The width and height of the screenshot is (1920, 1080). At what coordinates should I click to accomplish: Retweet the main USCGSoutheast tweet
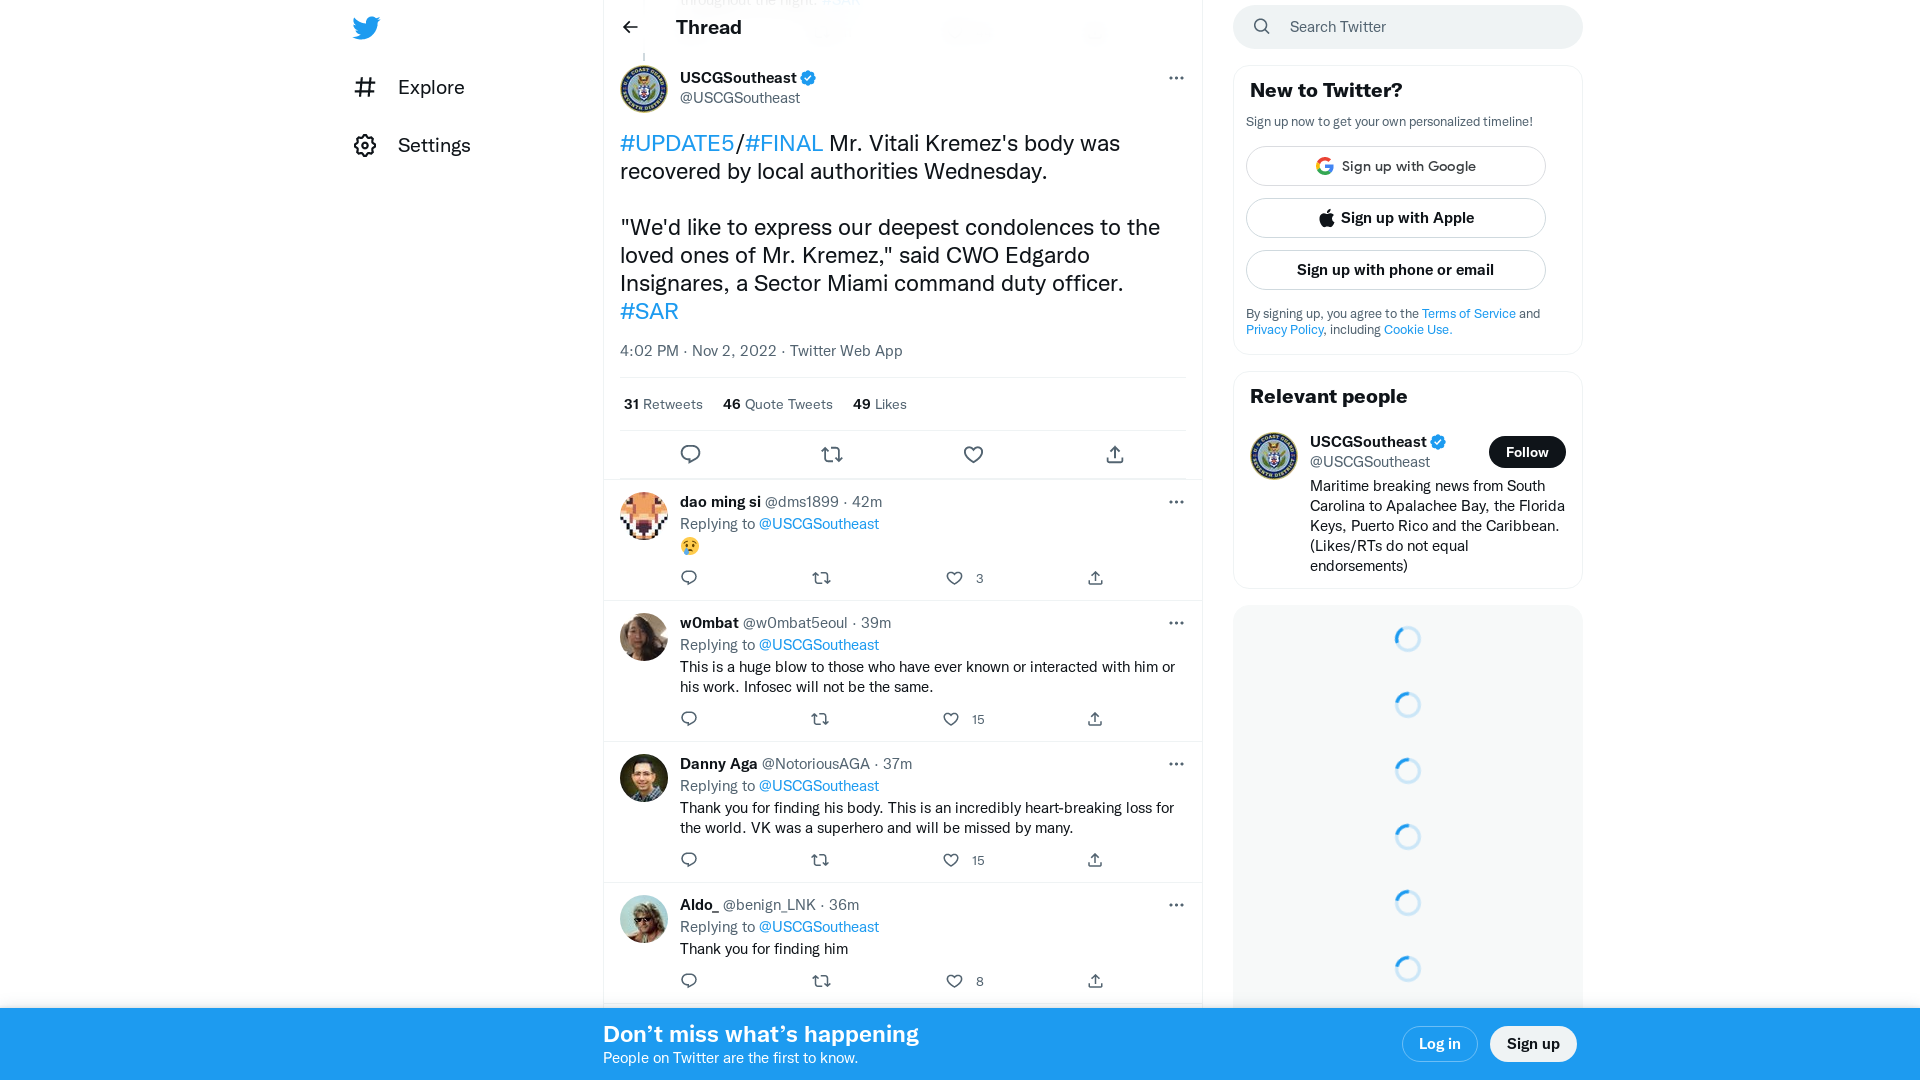coord(832,455)
